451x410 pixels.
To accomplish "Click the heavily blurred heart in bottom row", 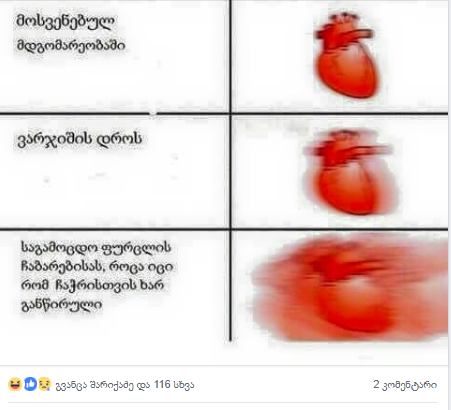I will point(350,288).
